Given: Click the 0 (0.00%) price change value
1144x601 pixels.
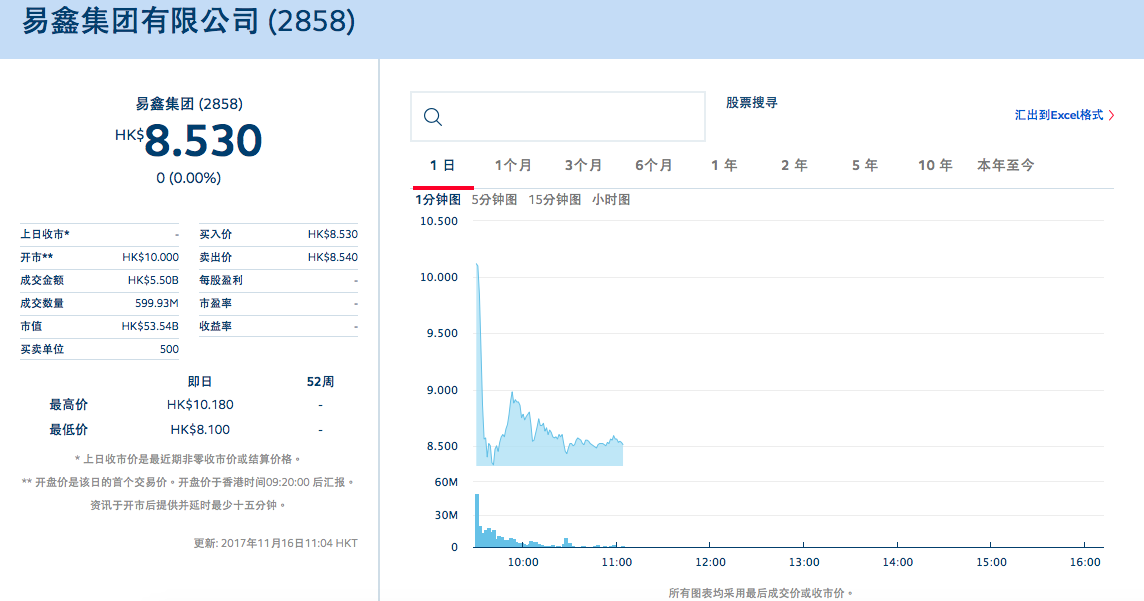Looking at the screenshot, I should click(x=188, y=178).
